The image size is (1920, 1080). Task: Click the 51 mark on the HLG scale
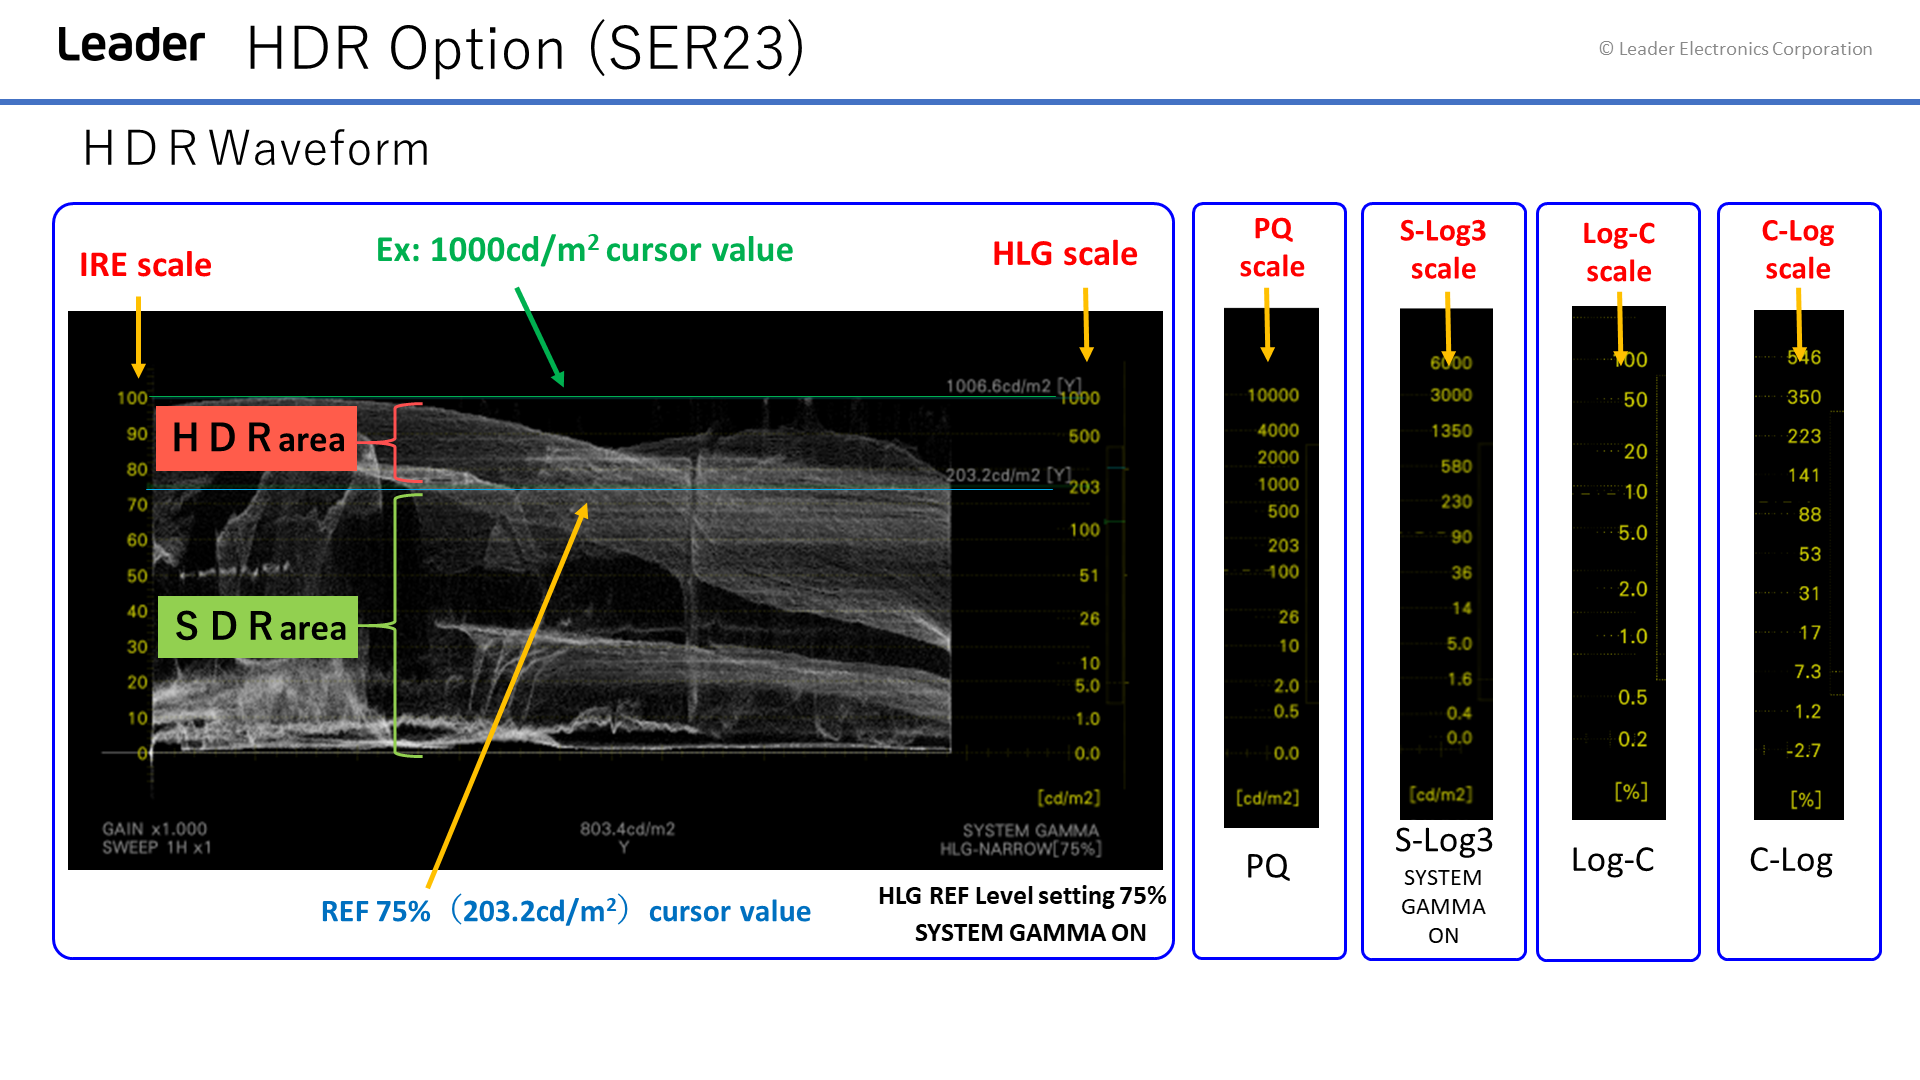click(1089, 576)
